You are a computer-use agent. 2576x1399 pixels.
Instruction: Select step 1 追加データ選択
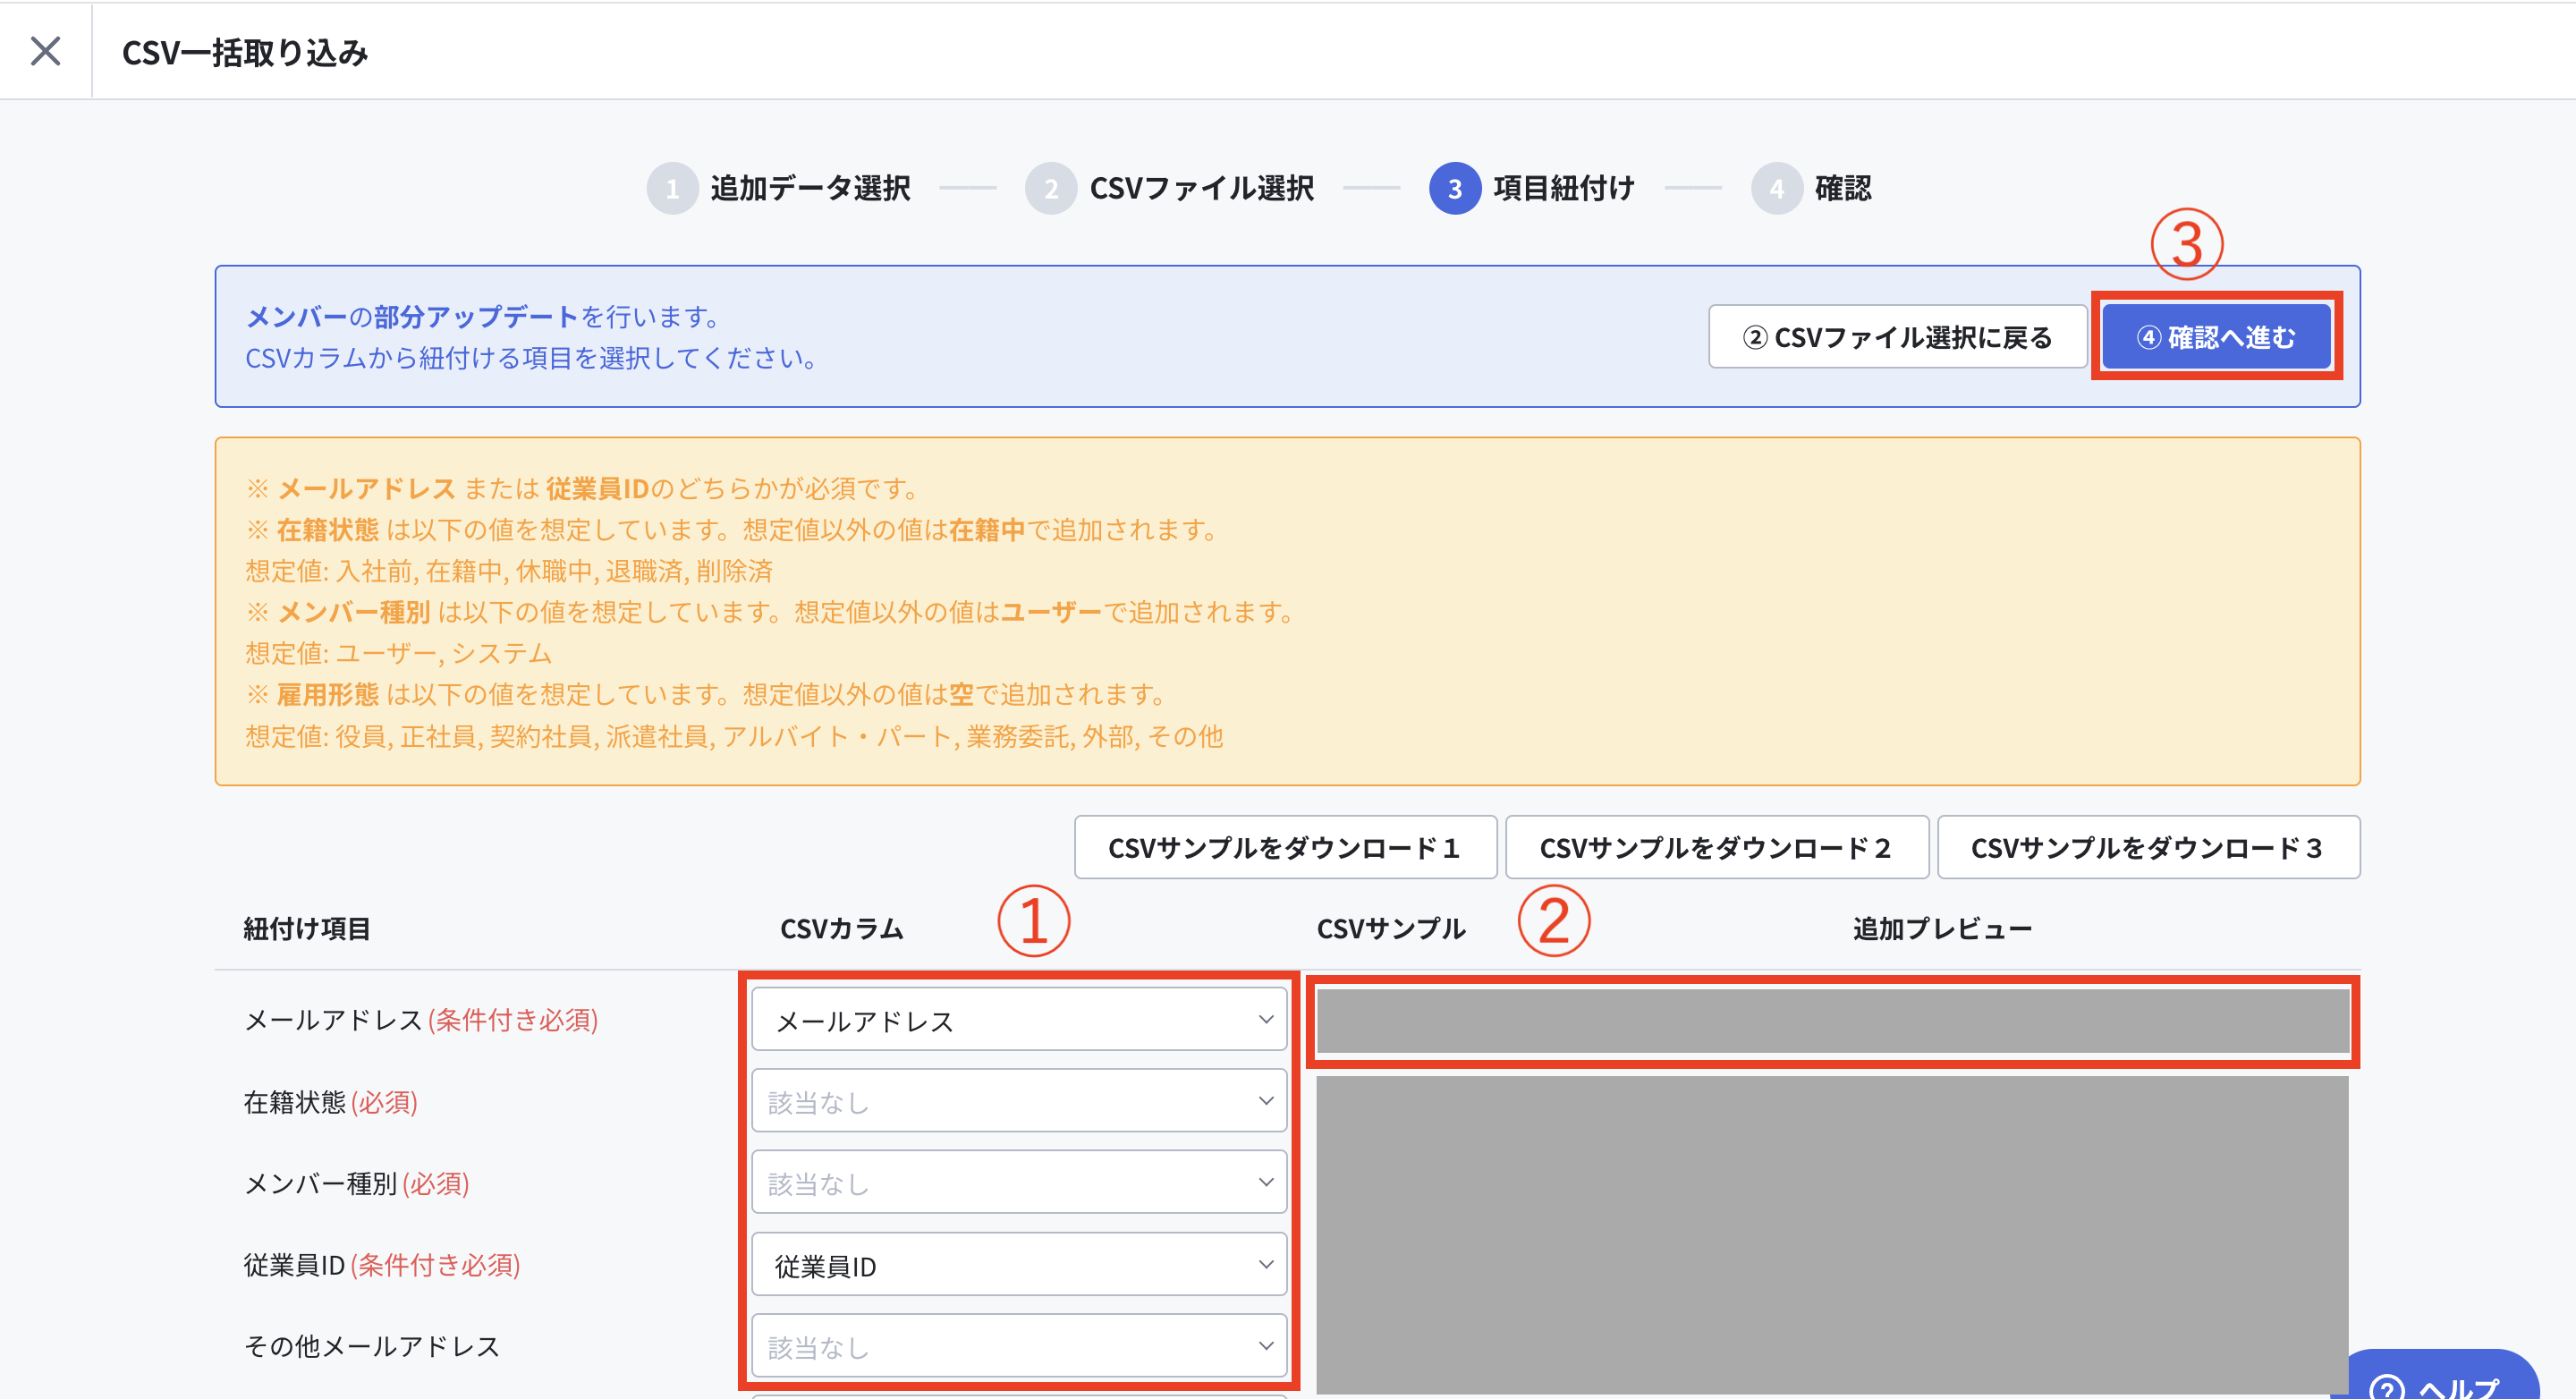coord(779,188)
